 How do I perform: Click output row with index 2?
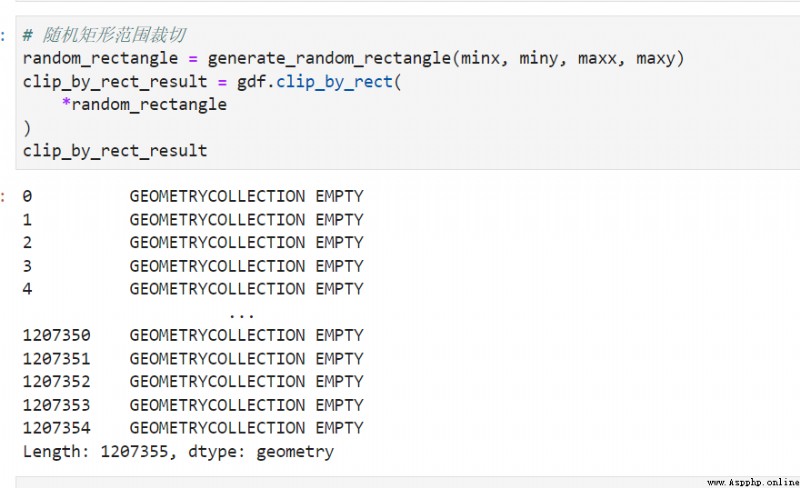[x=193, y=242]
